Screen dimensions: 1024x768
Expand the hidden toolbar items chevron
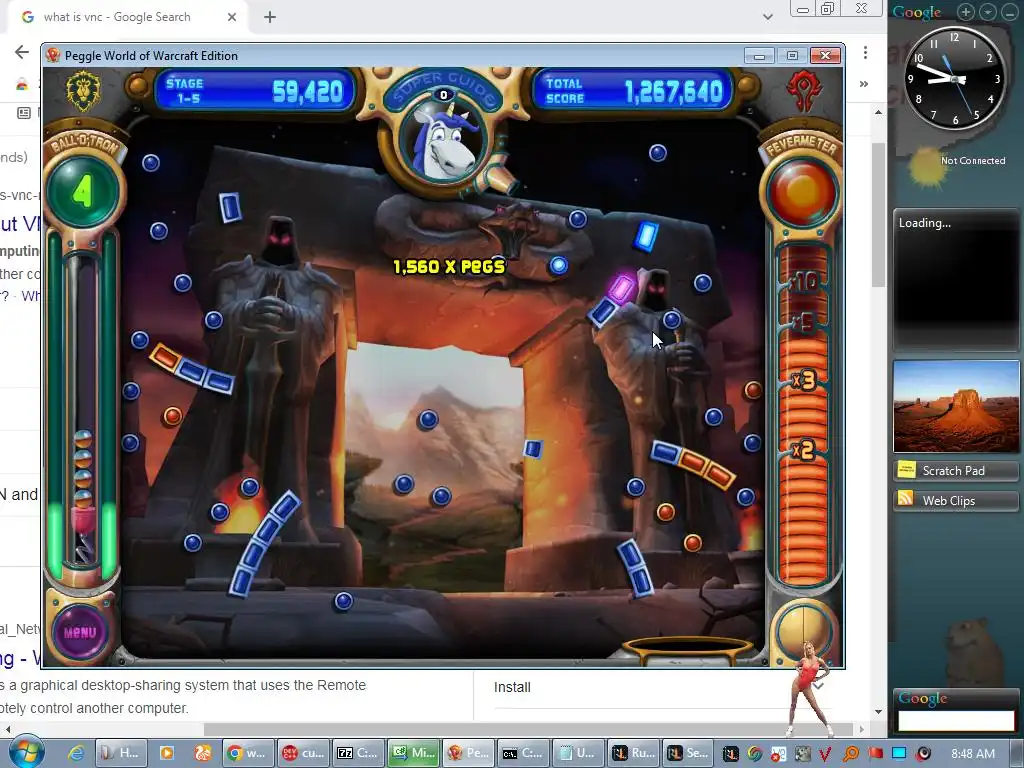click(863, 84)
